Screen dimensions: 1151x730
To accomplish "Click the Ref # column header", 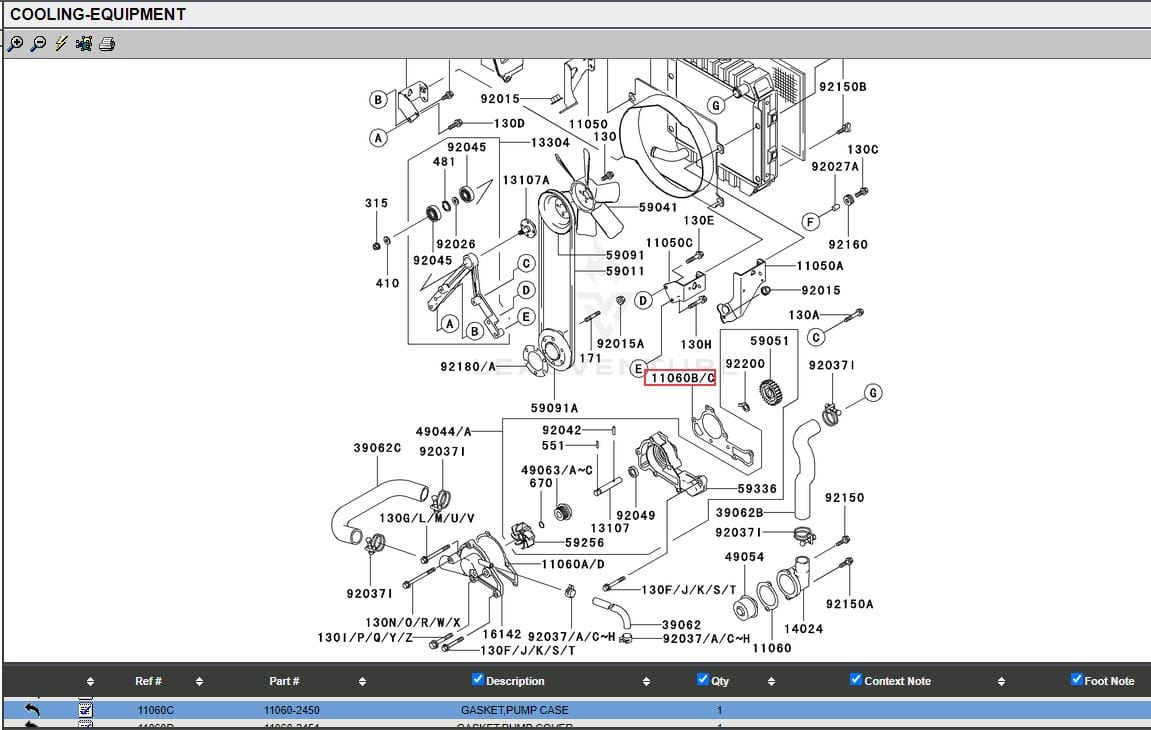I will (148, 681).
